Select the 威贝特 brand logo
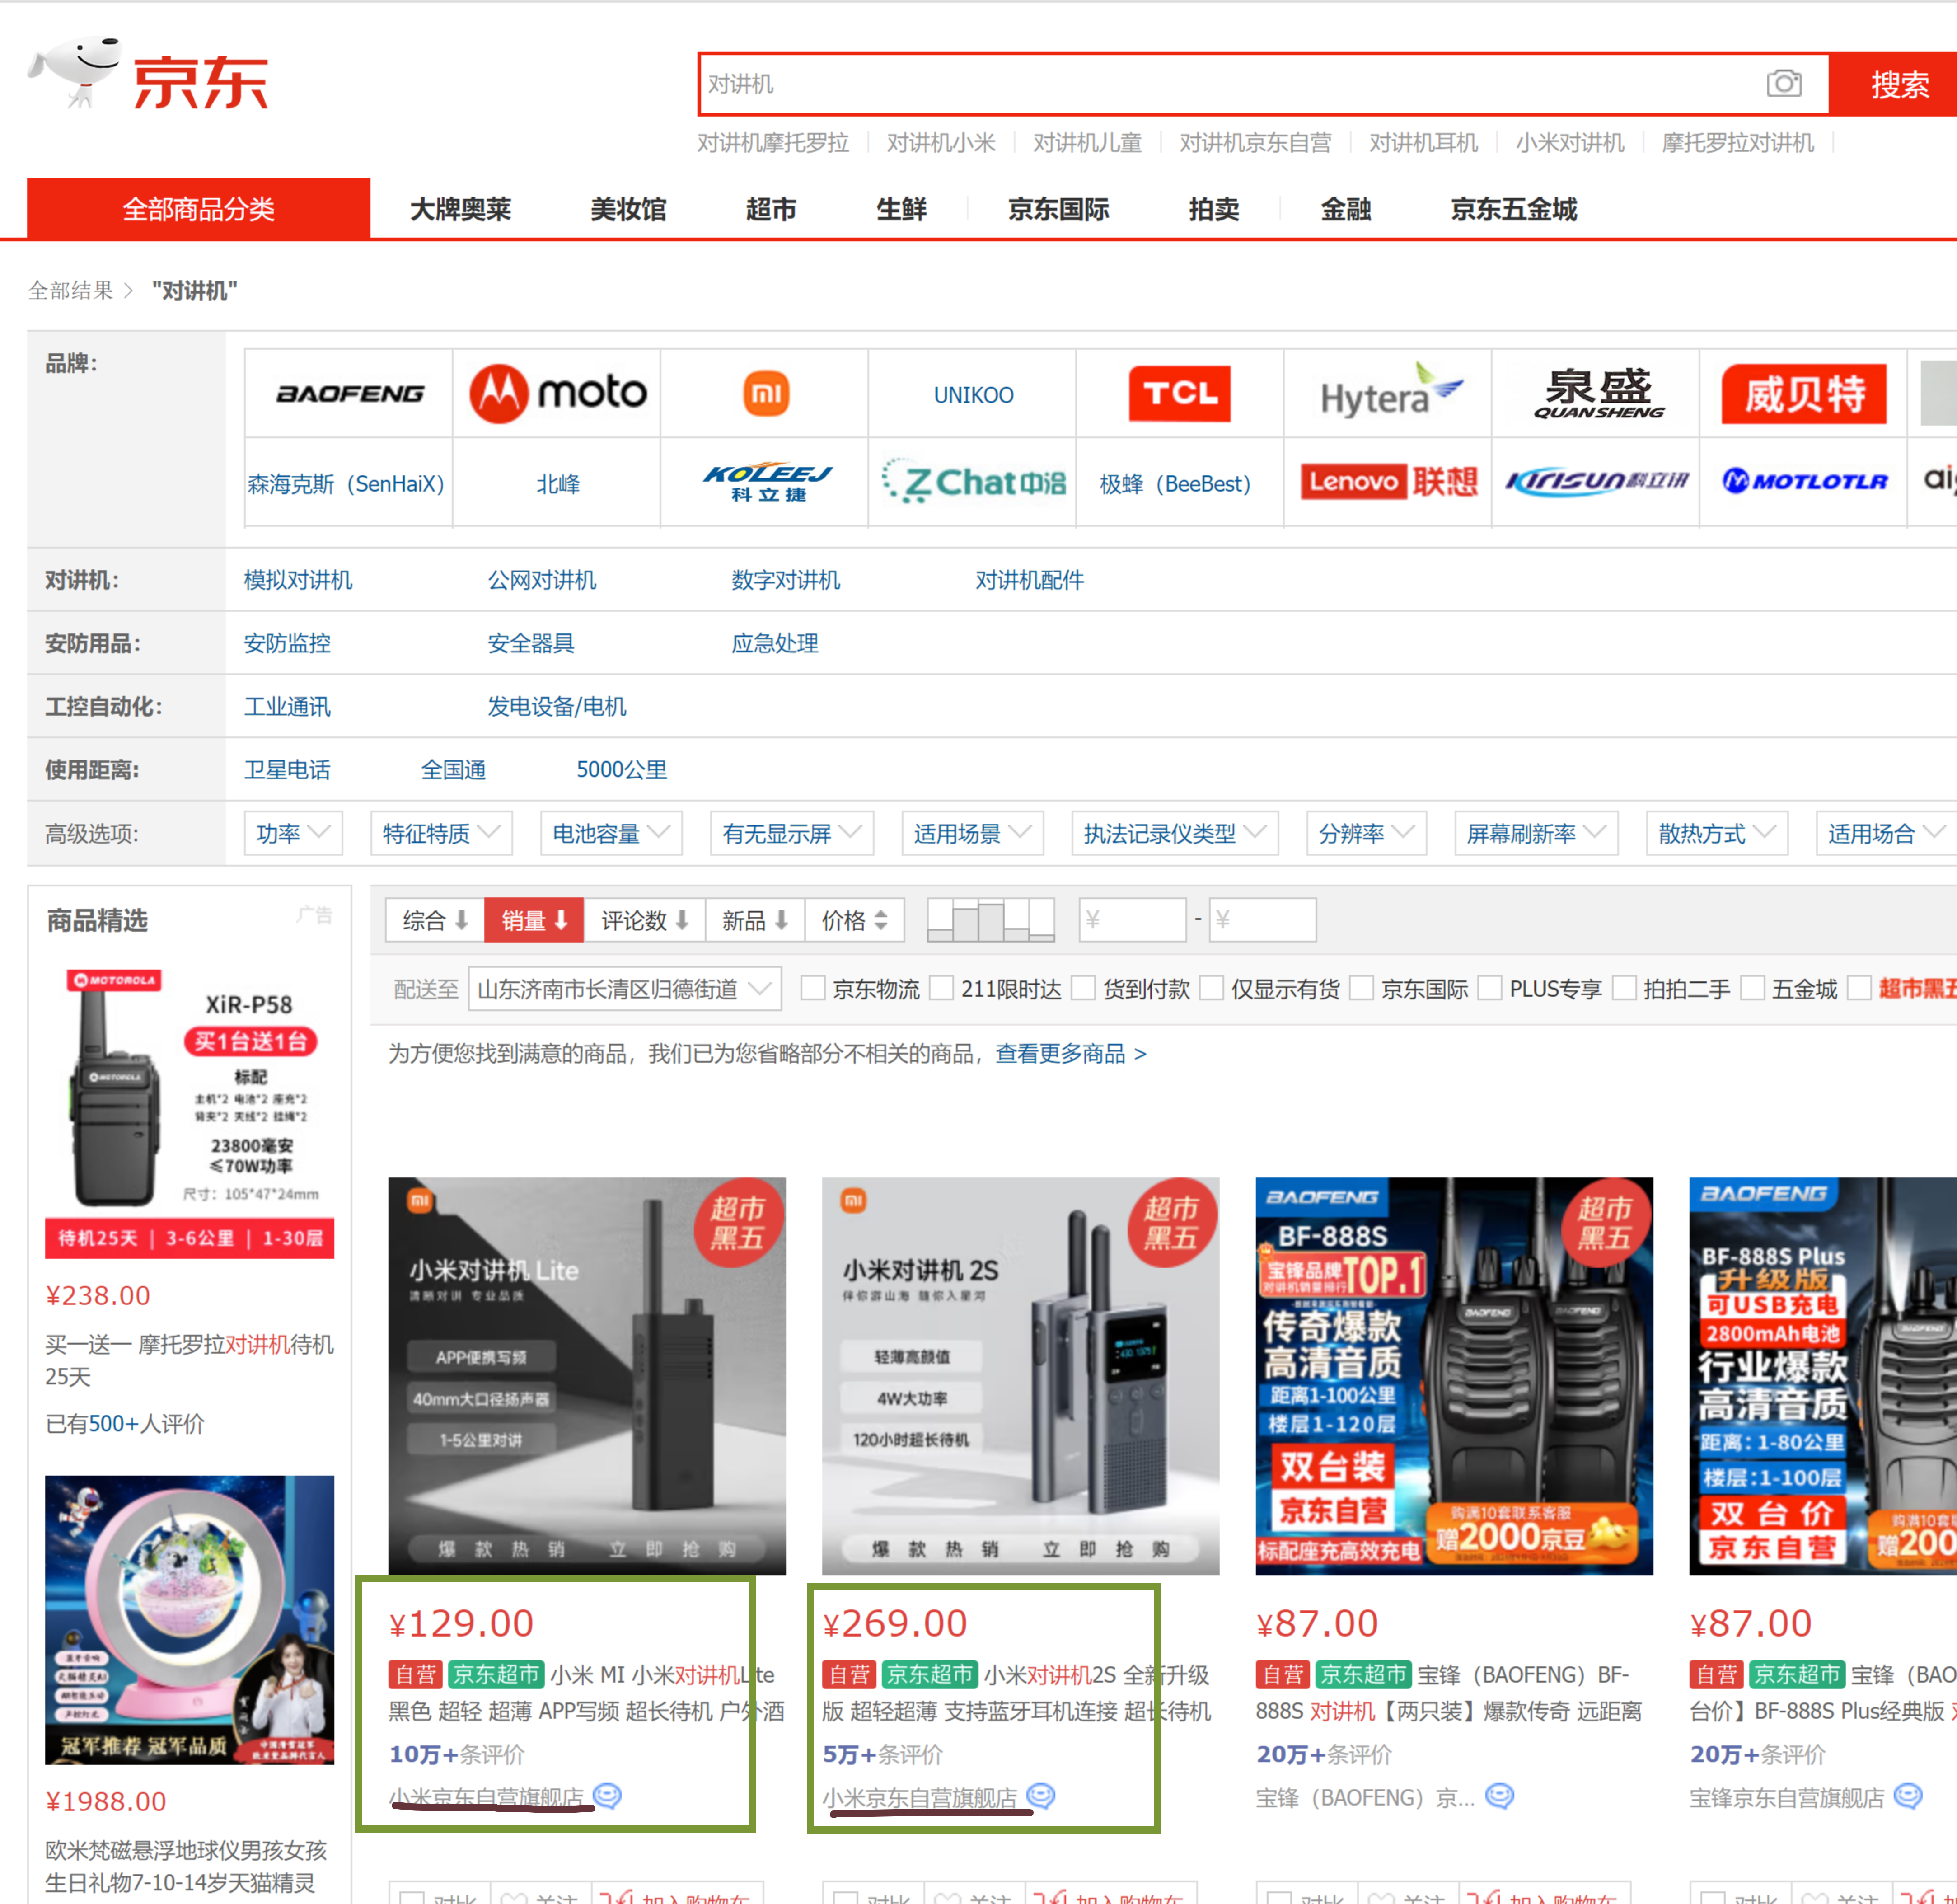 pos(1804,393)
